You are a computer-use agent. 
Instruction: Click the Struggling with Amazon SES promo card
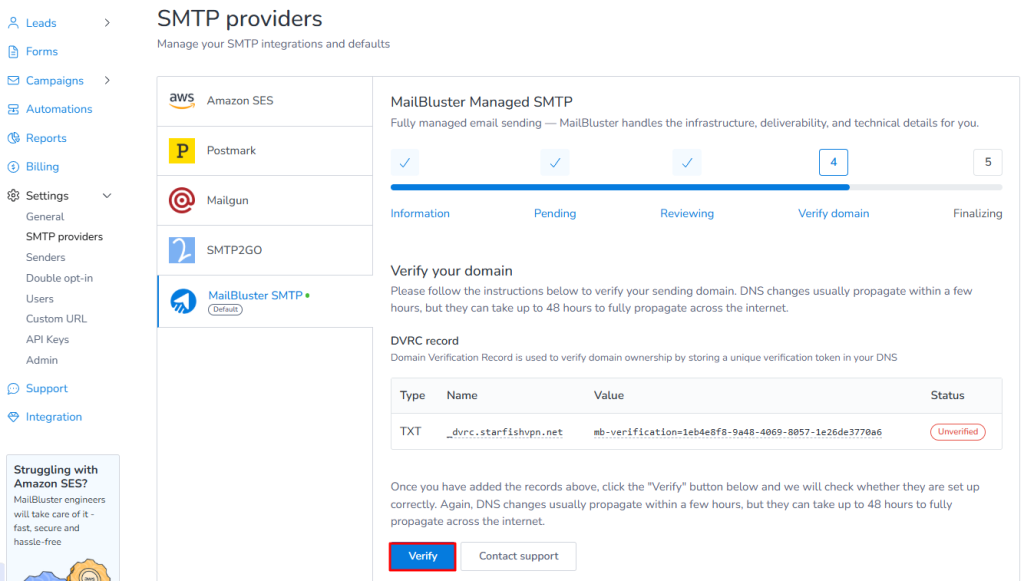point(63,518)
